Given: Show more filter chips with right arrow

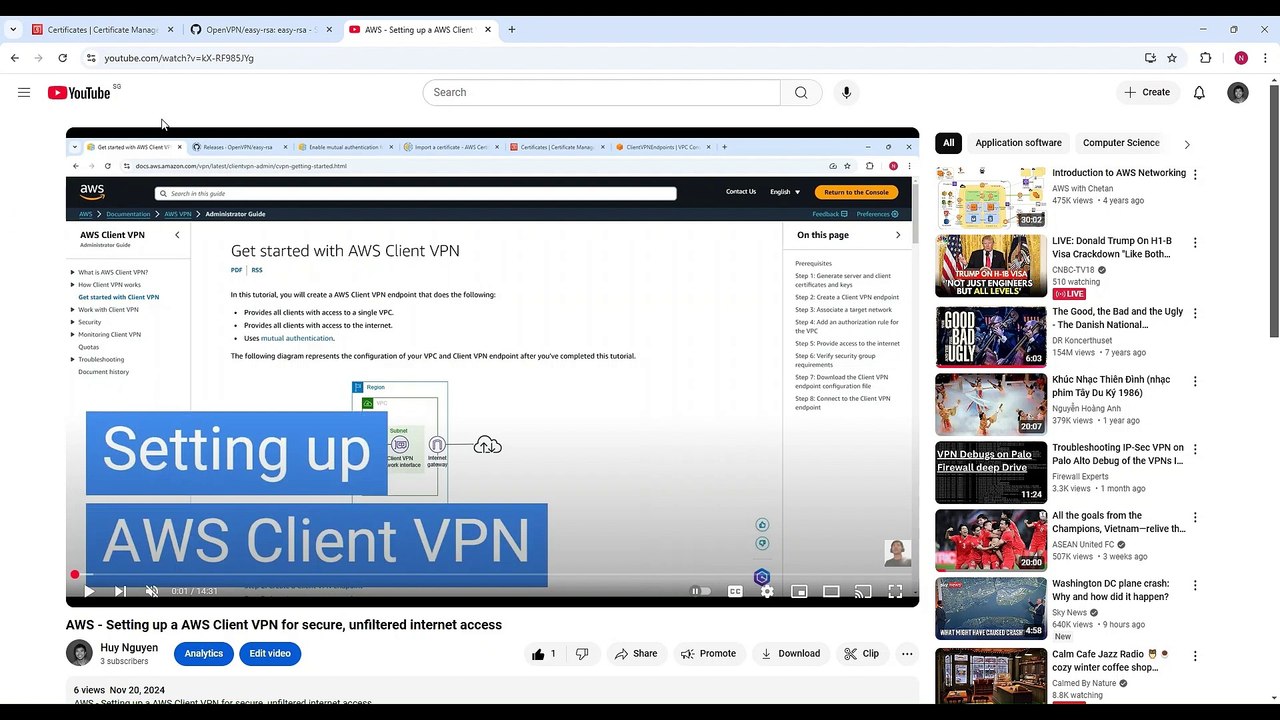Looking at the screenshot, I should tap(1187, 144).
